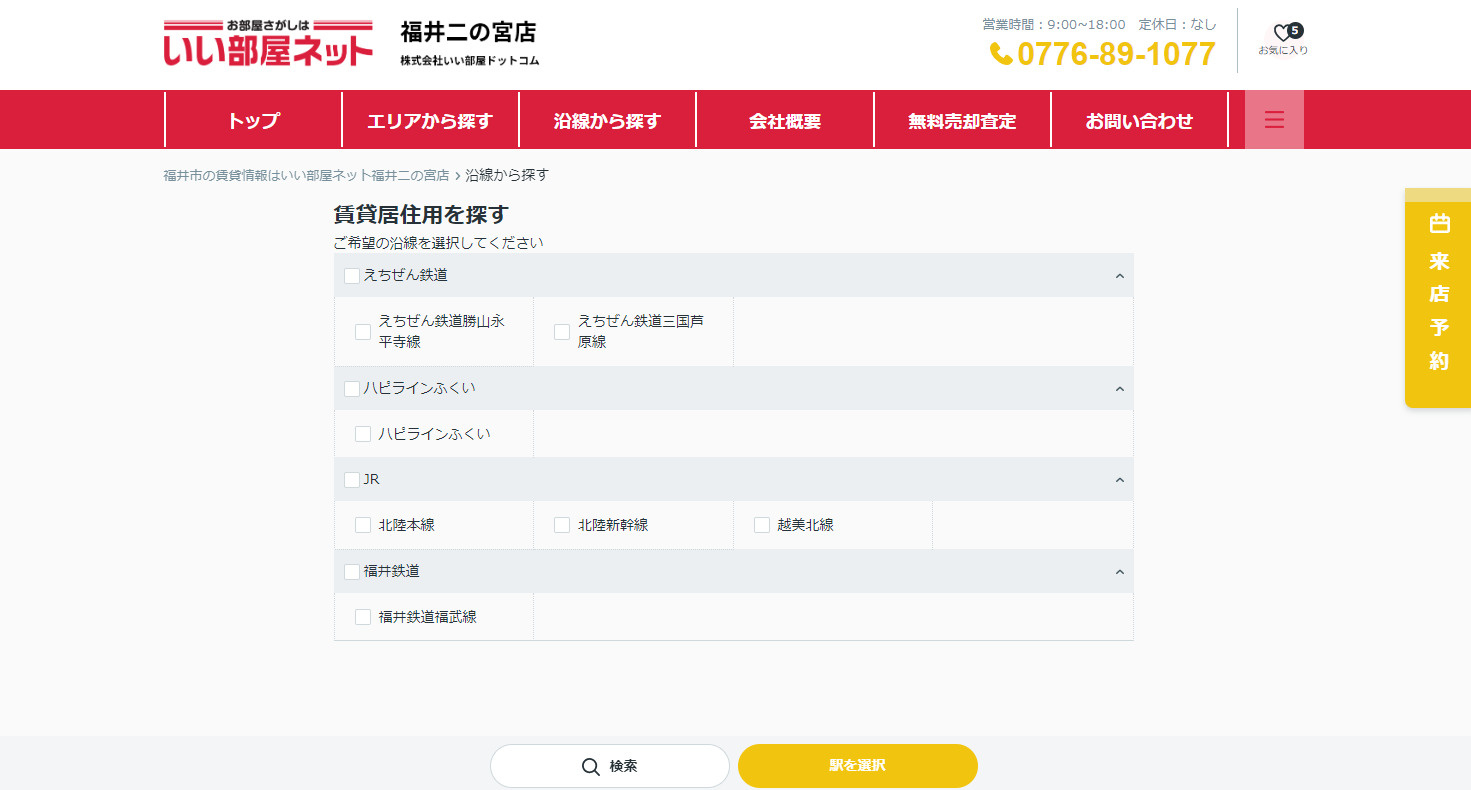The height and width of the screenshot is (790, 1471).
Task: Open the hamburger menu
Action: (x=1273, y=120)
